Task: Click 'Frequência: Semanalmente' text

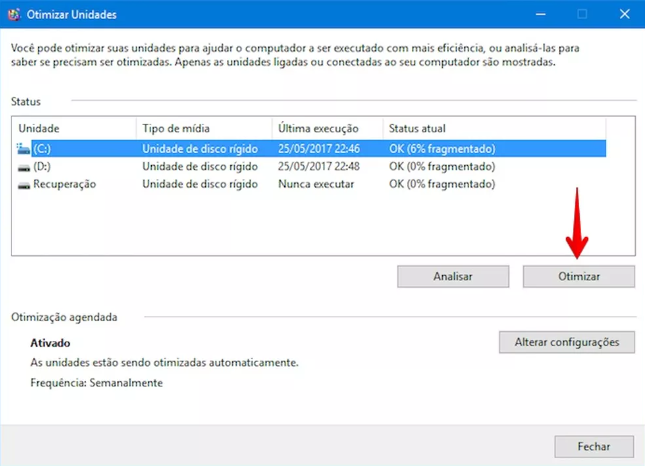Action: point(97,383)
